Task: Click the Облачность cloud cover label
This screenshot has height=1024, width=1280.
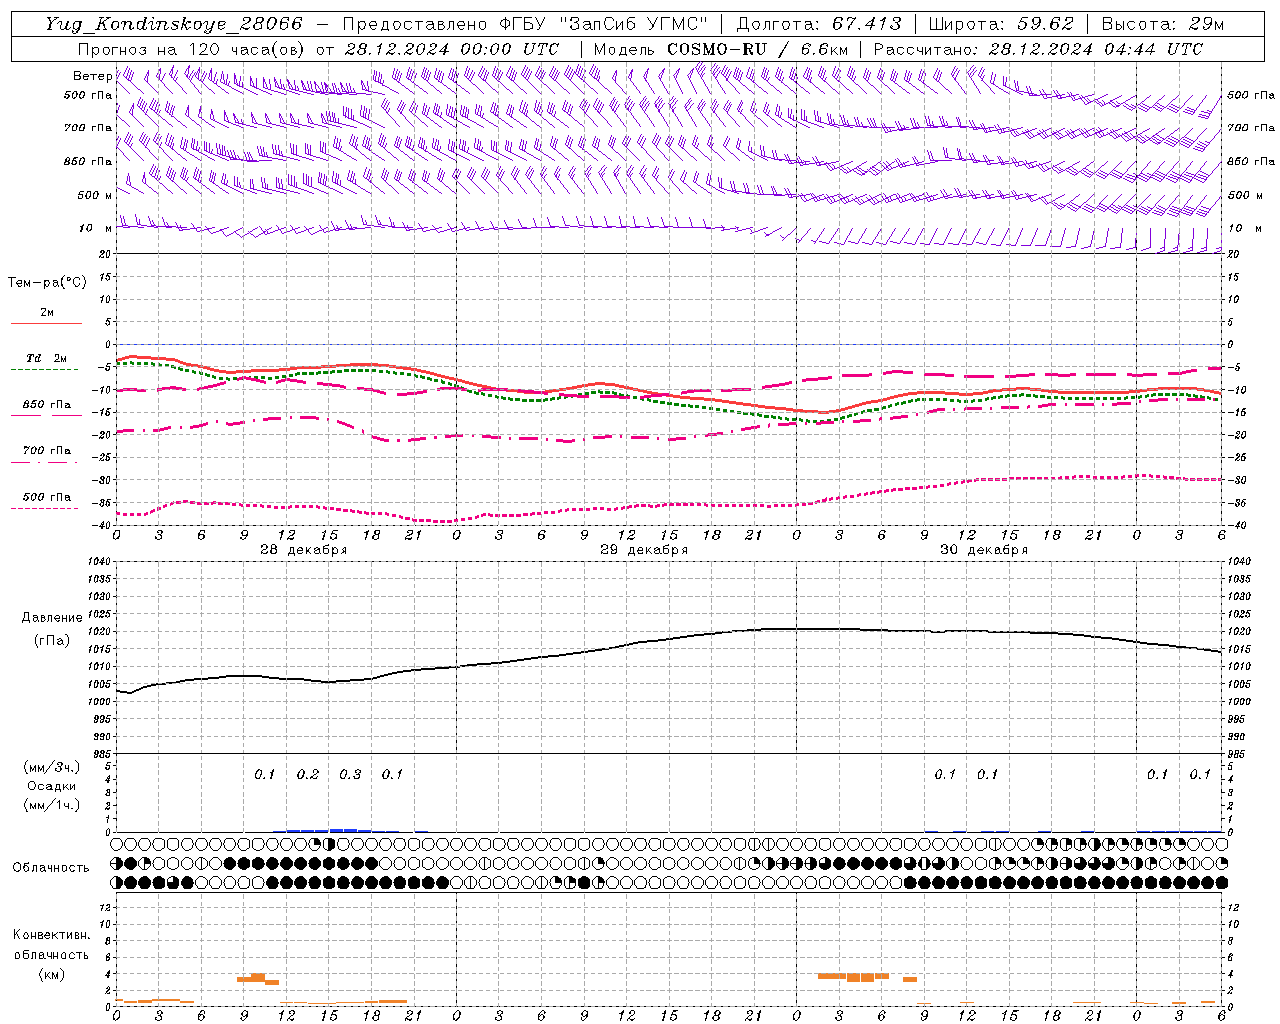Action: click(x=51, y=868)
